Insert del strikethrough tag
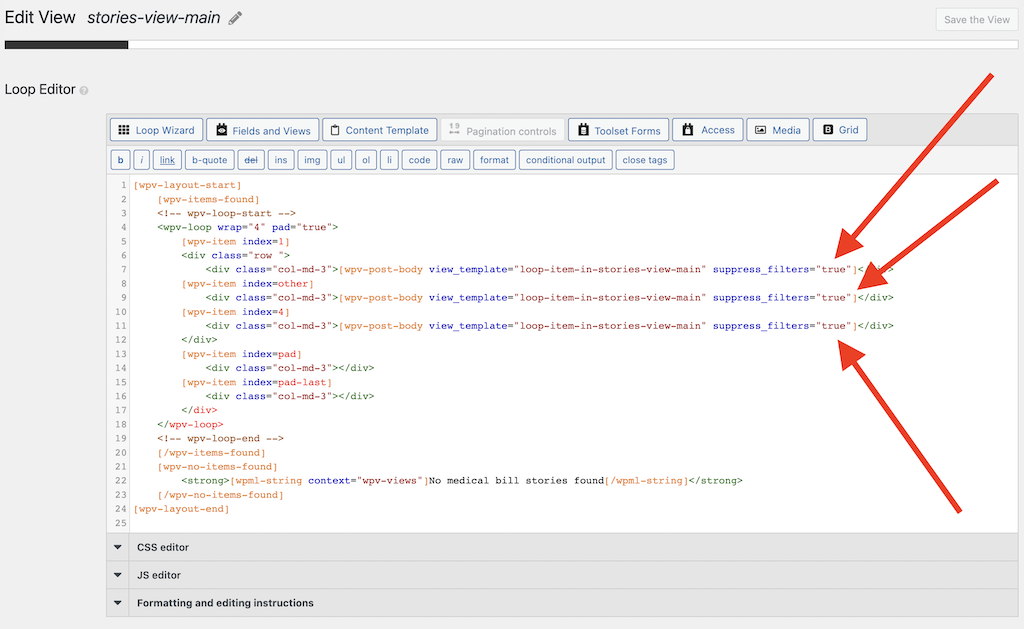The width and height of the screenshot is (1024, 629). click(x=251, y=160)
